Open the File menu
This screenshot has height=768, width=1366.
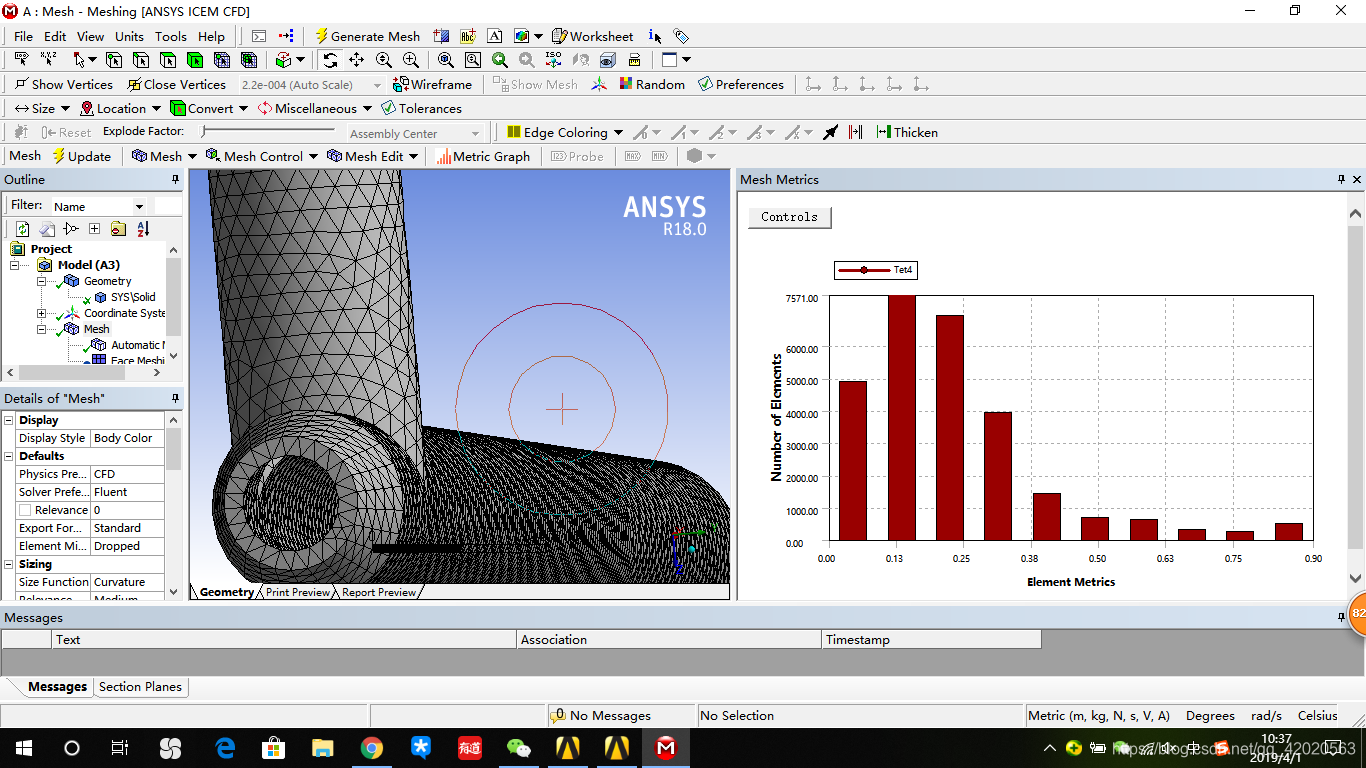(x=23, y=36)
